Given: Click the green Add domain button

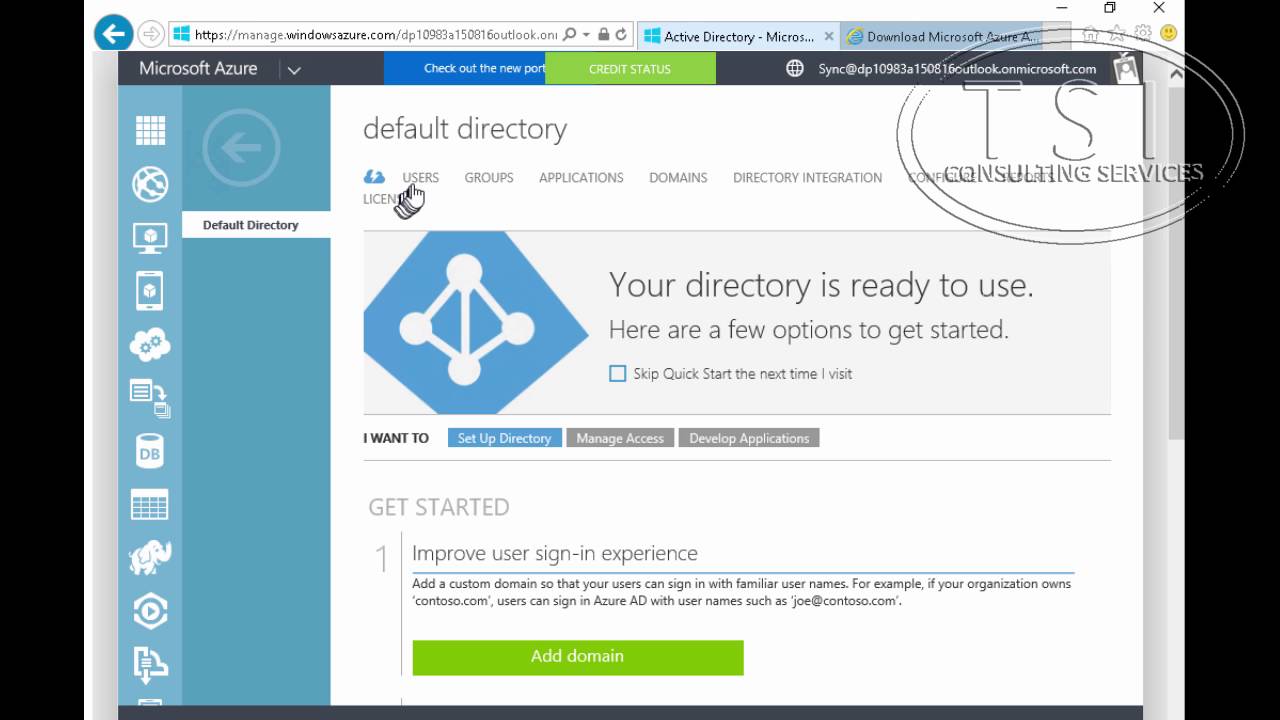Looking at the screenshot, I should [x=578, y=657].
